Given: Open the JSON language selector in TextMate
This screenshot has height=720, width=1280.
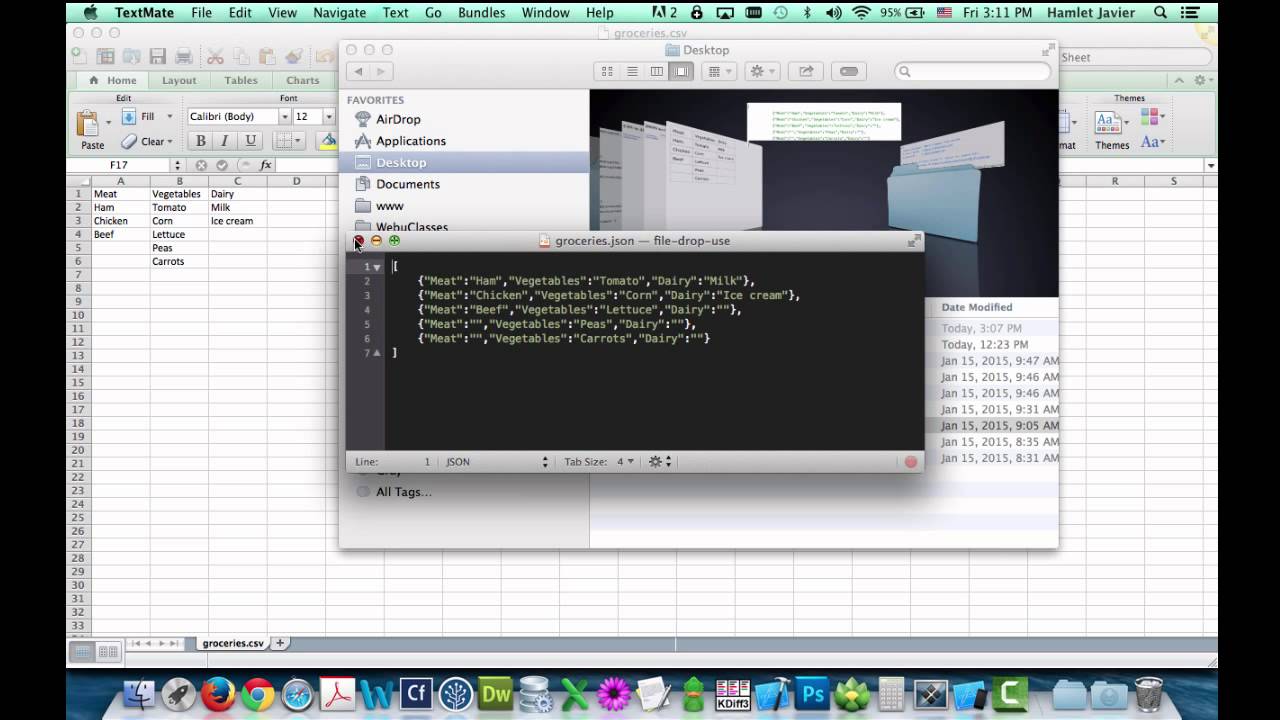Looking at the screenshot, I should pyautogui.click(x=497, y=462).
